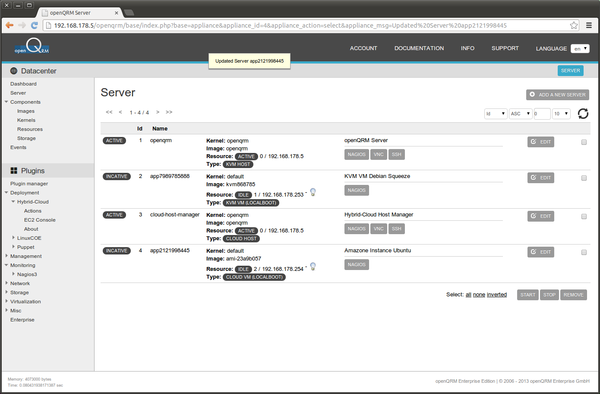This screenshot has width=600, height=394.
Task: Click the browser back arrow
Action: tap(9, 25)
